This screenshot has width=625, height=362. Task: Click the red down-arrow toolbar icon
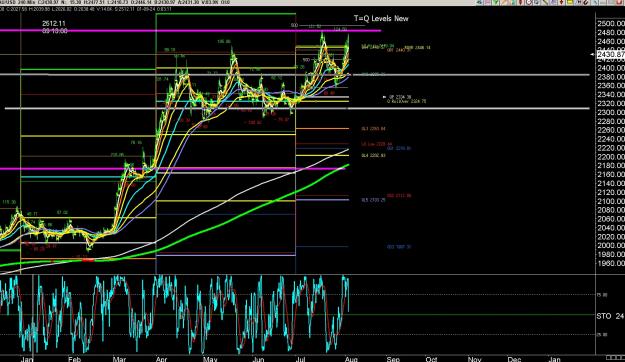pos(562,2)
